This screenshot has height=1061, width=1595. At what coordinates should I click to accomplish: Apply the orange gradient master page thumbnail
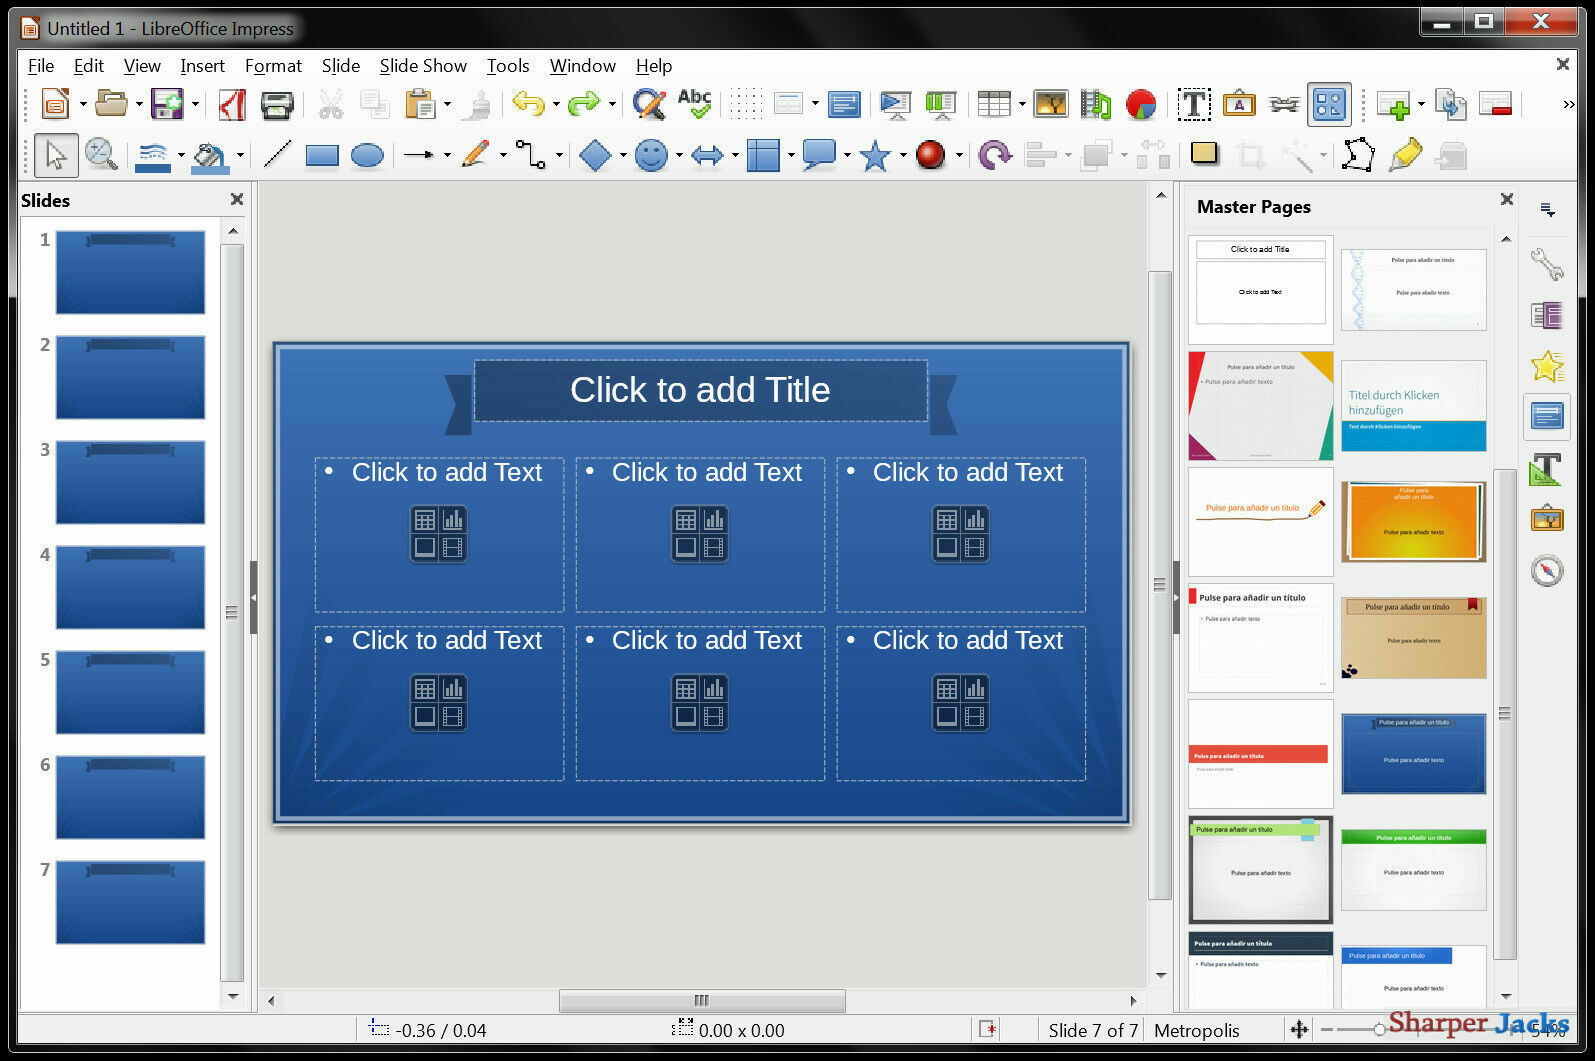click(1413, 521)
